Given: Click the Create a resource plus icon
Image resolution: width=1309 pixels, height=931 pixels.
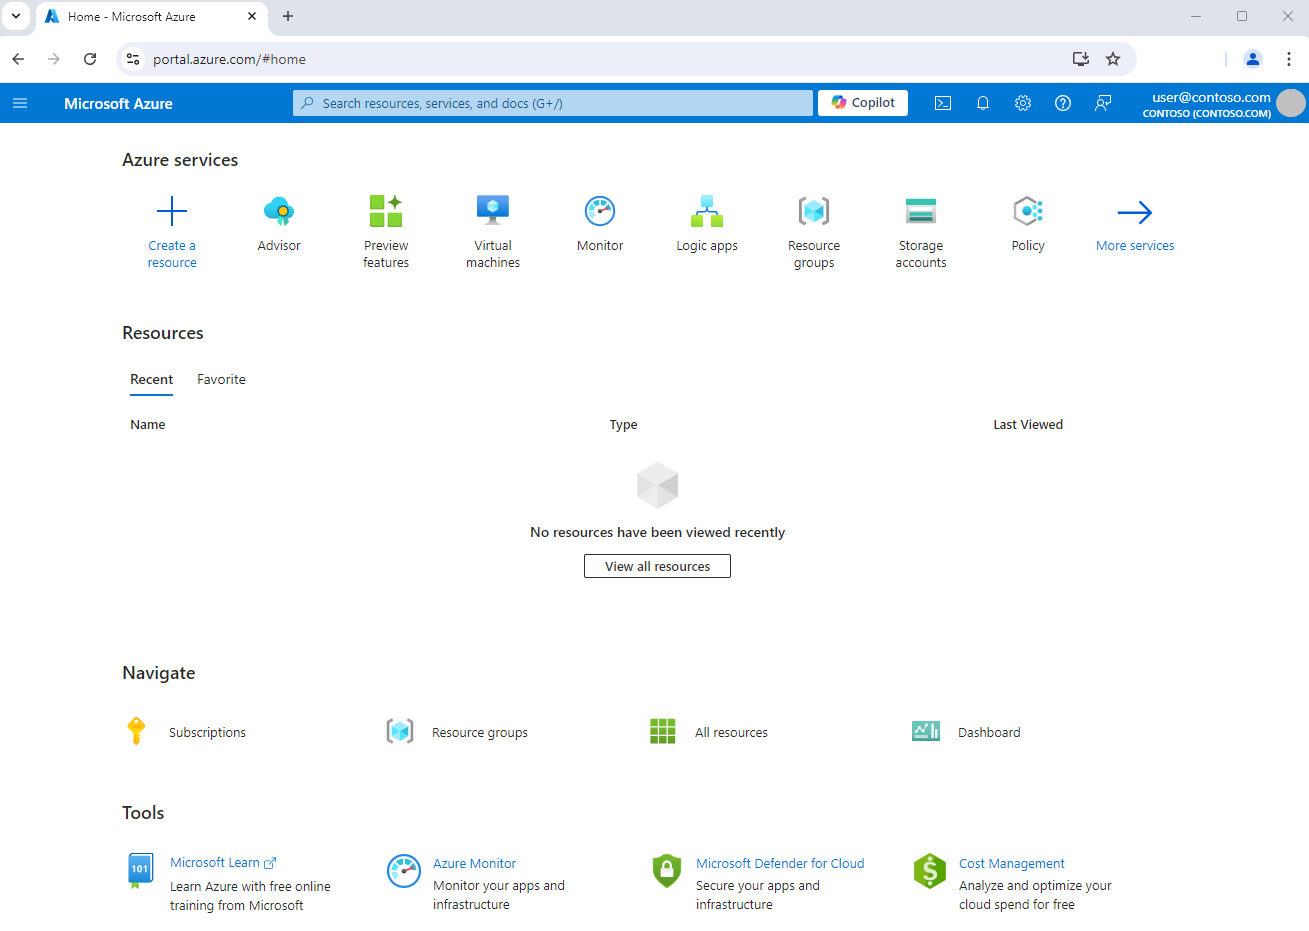Looking at the screenshot, I should click(172, 211).
